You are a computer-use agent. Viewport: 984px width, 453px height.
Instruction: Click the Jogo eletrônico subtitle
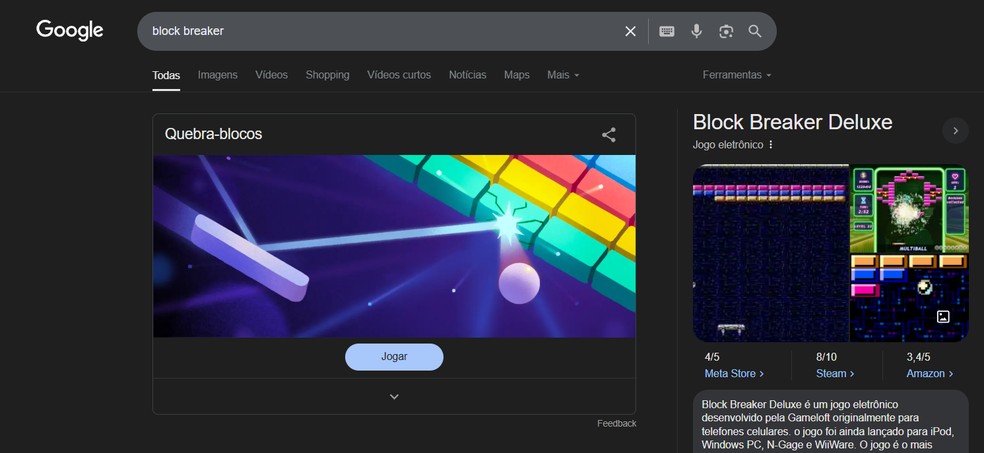[x=728, y=145]
